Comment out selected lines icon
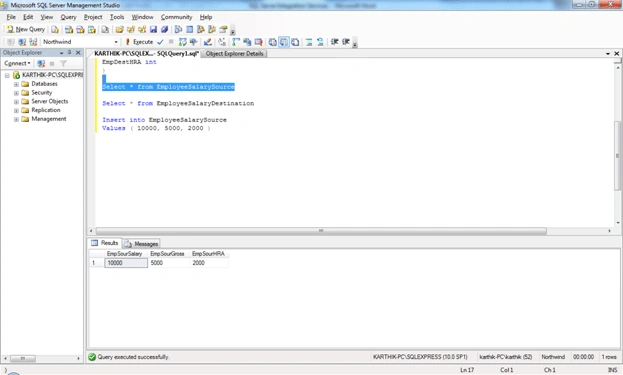 (x=309, y=42)
